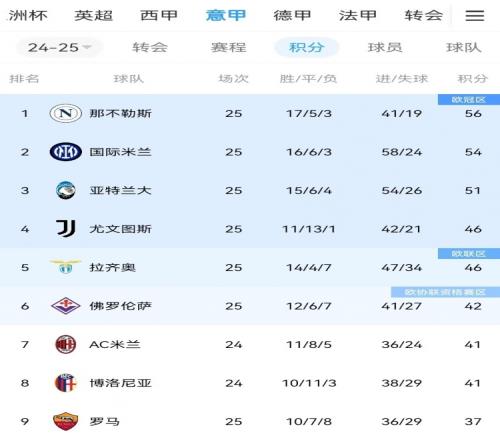Click the 欧冠区 zone badge
500x440 pixels.
coord(469,99)
